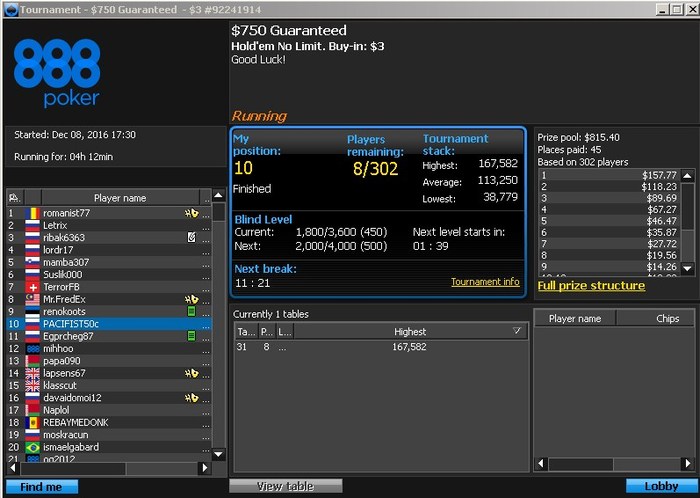Click the hand icon next to romanist77
Viewport: 700px width, 498px height.
(192, 213)
